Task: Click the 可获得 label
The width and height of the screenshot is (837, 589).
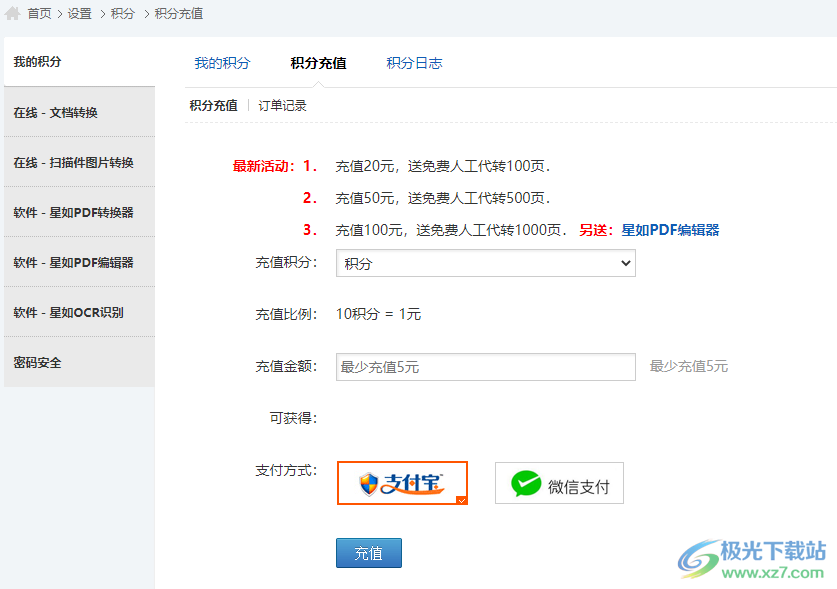Action: pyautogui.click(x=293, y=418)
